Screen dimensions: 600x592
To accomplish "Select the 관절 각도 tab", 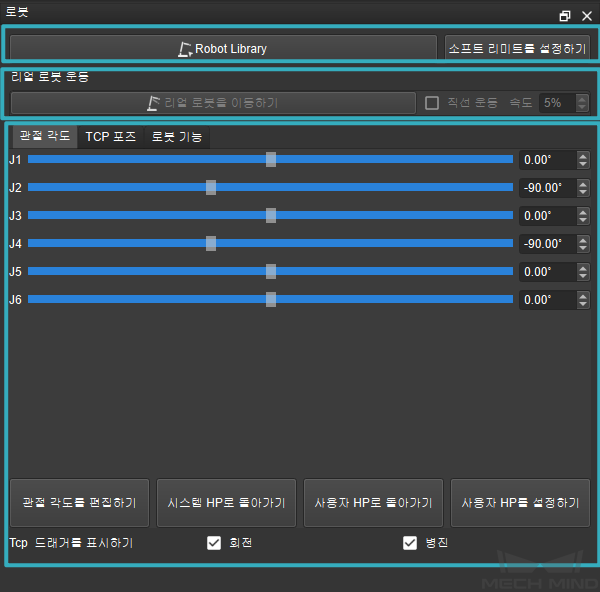I will [45, 136].
